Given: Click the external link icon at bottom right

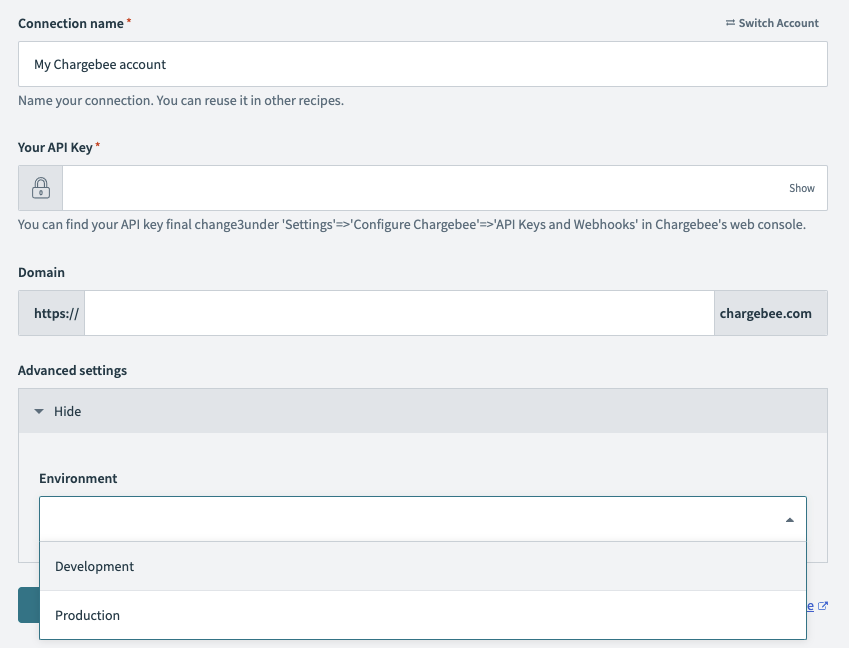Looking at the screenshot, I should (822, 606).
